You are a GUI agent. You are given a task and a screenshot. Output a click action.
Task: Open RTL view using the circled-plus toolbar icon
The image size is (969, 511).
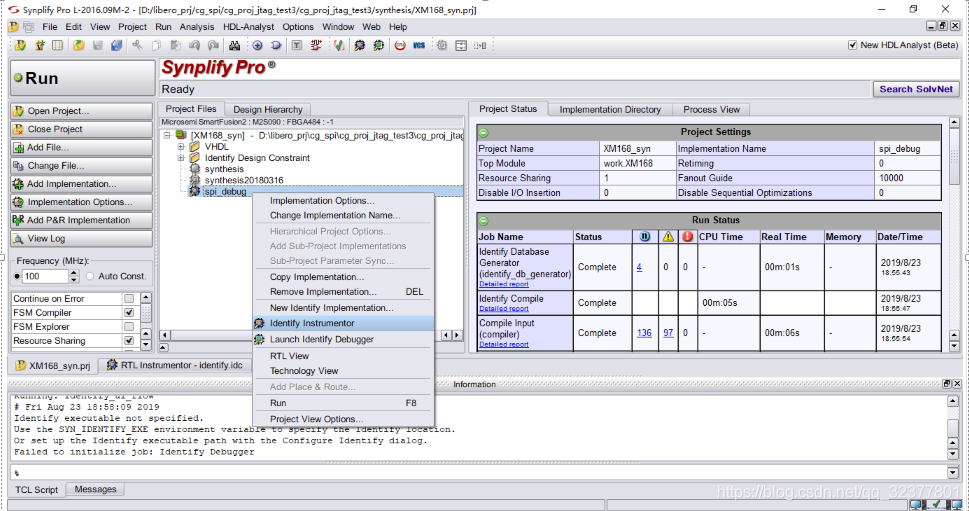(258, 45)
